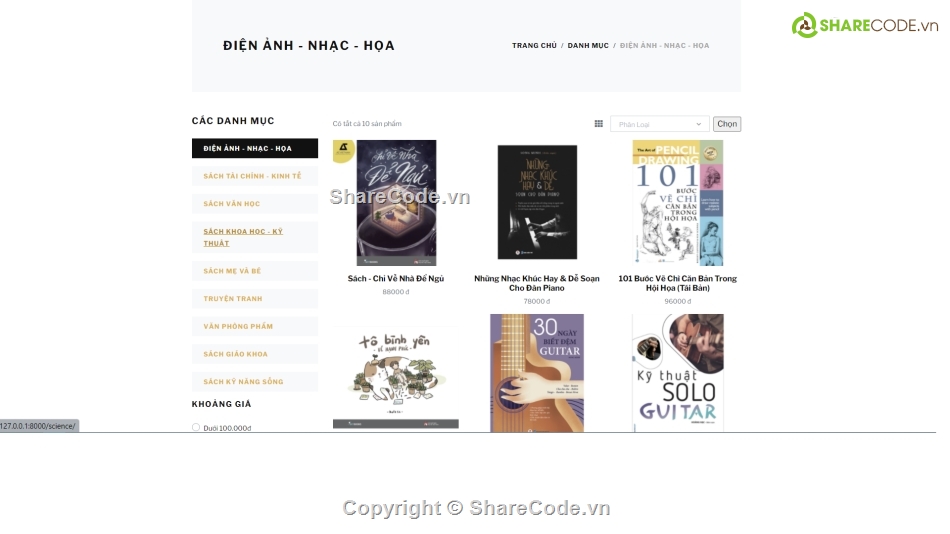
Task: Click Những Nhạc Khúc Hay title link
Action: click(x=537, y=283)
